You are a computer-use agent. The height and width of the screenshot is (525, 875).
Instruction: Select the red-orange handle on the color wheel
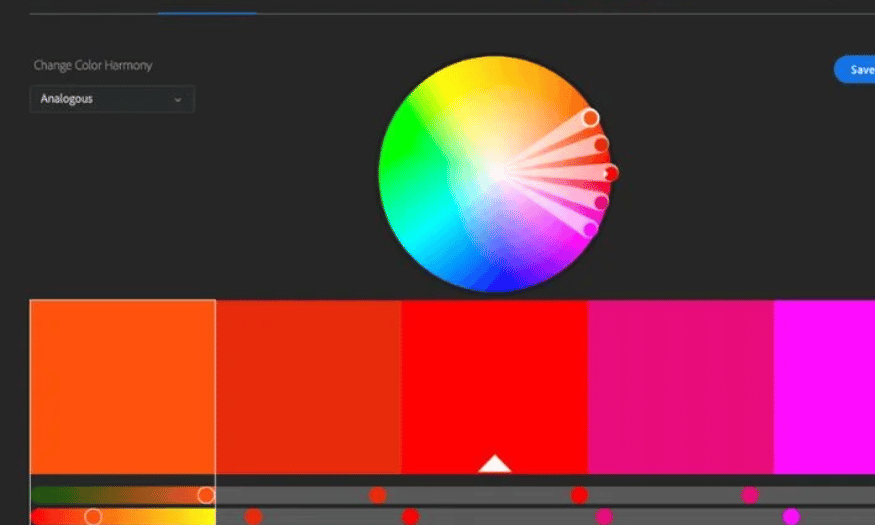[601, 145]
